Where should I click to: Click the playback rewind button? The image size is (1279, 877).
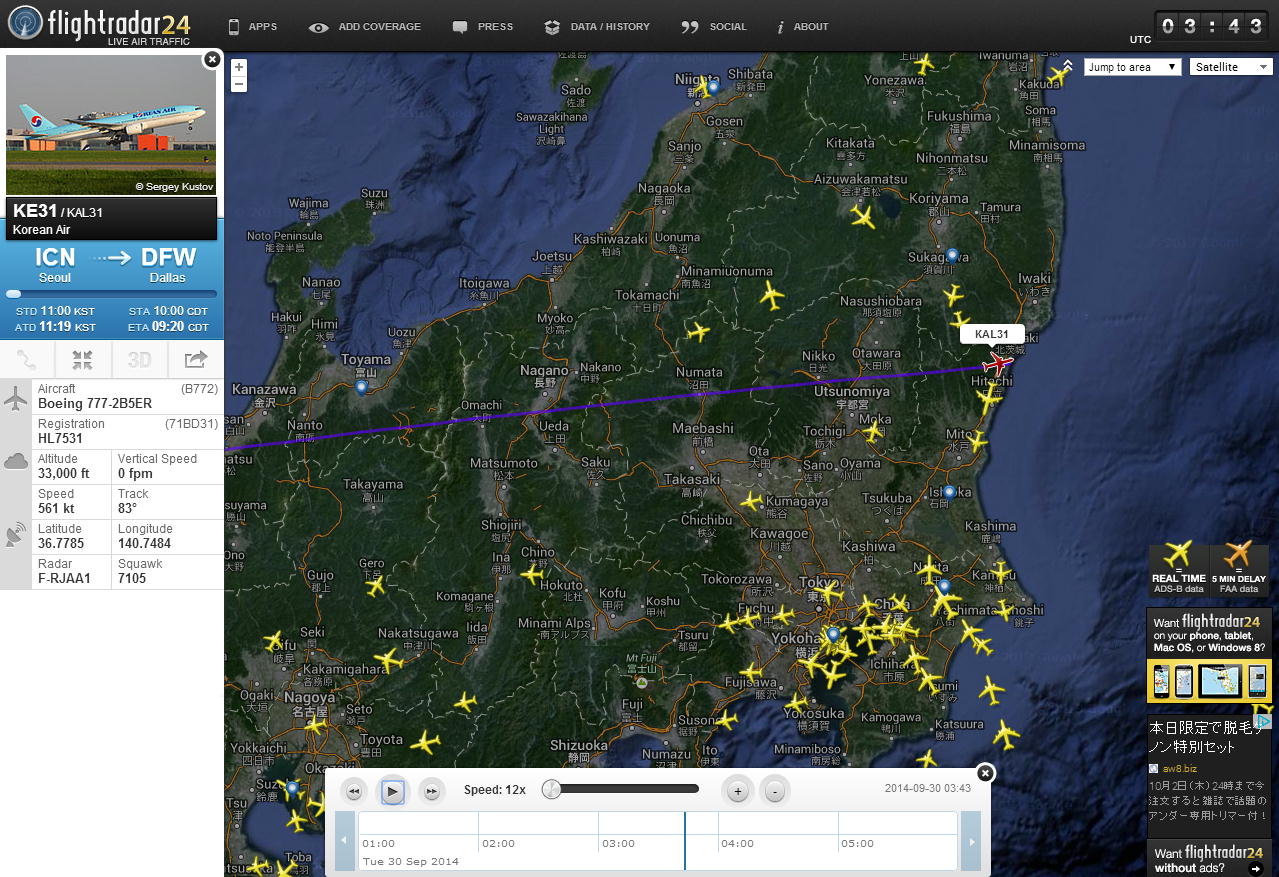click(x=353, y=791)
